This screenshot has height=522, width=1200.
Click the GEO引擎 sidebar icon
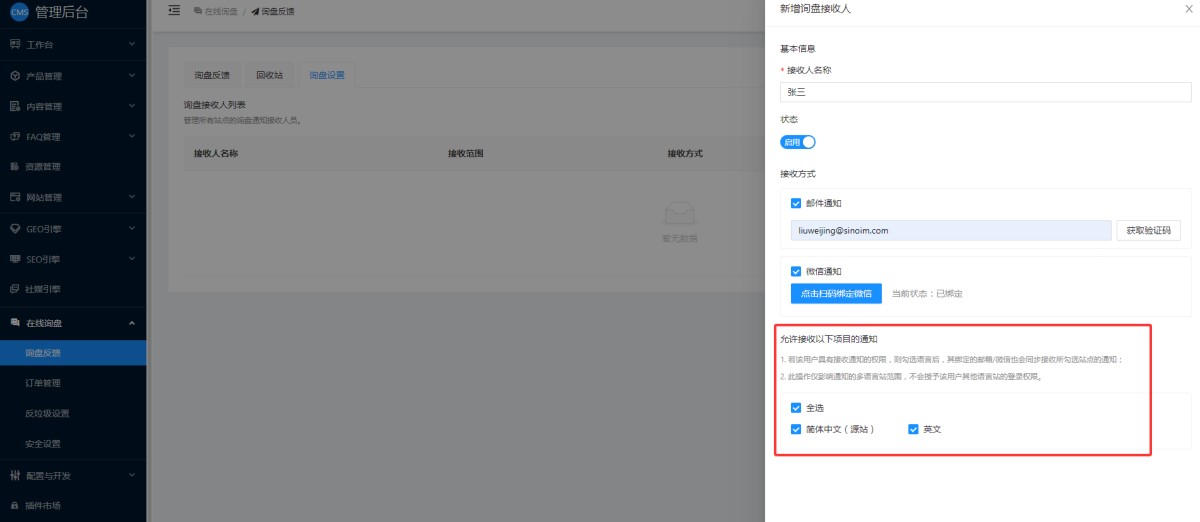(15, 228)
